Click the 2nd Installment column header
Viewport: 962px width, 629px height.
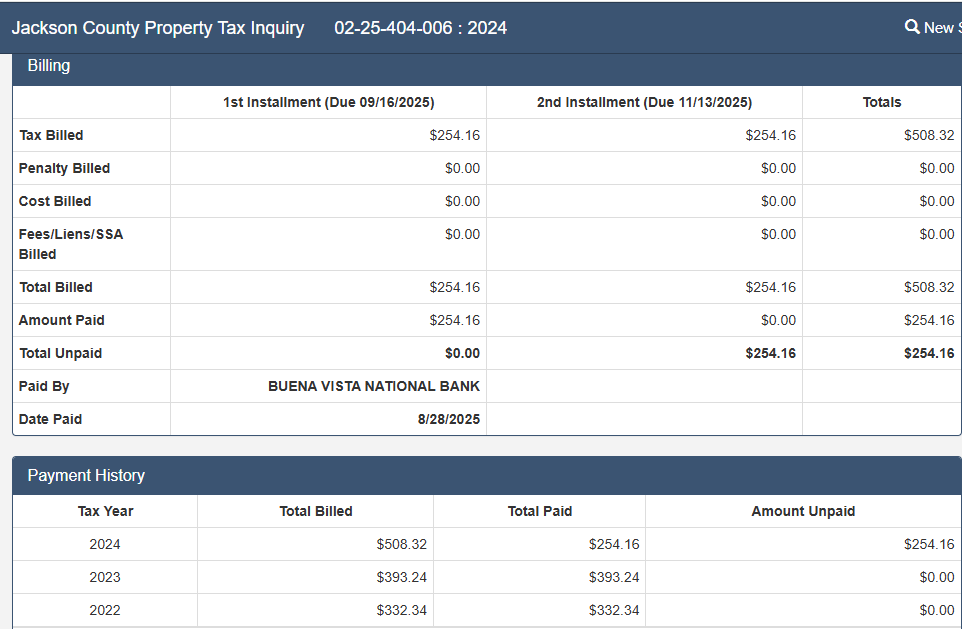pos(644,102)
